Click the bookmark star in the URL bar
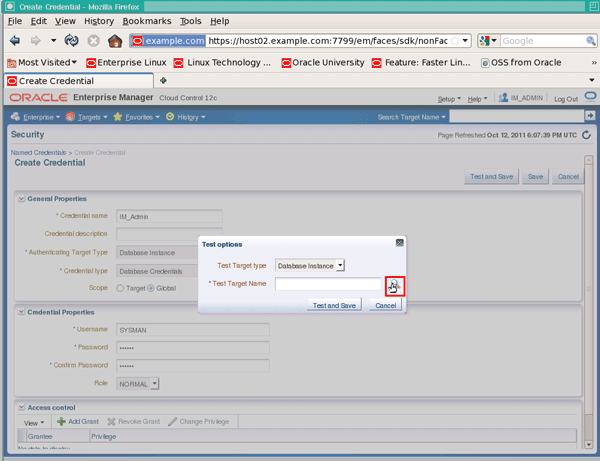Viewport: 600px width, 461px height. tap(455, 41)
